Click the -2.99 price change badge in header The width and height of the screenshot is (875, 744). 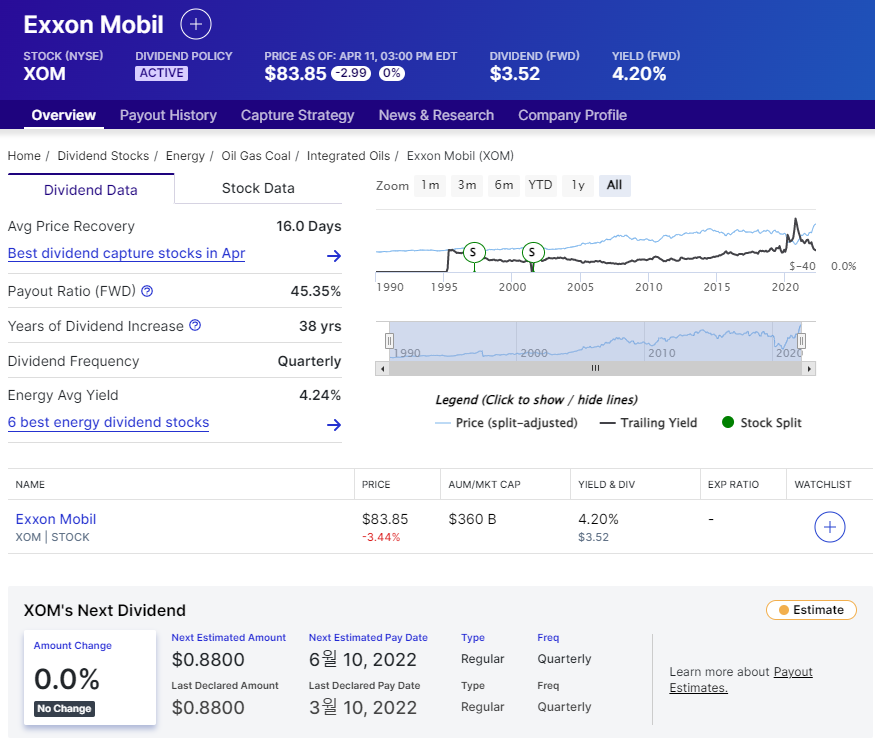[x=351, y=73]
